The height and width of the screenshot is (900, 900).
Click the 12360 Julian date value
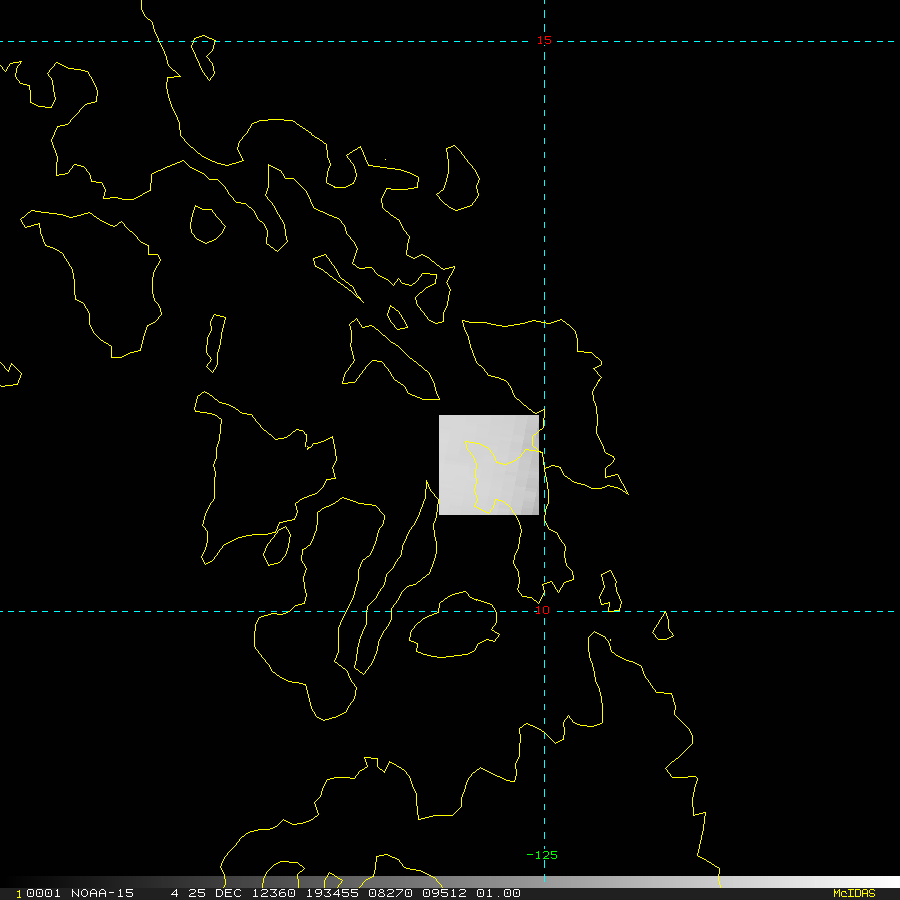274,893
